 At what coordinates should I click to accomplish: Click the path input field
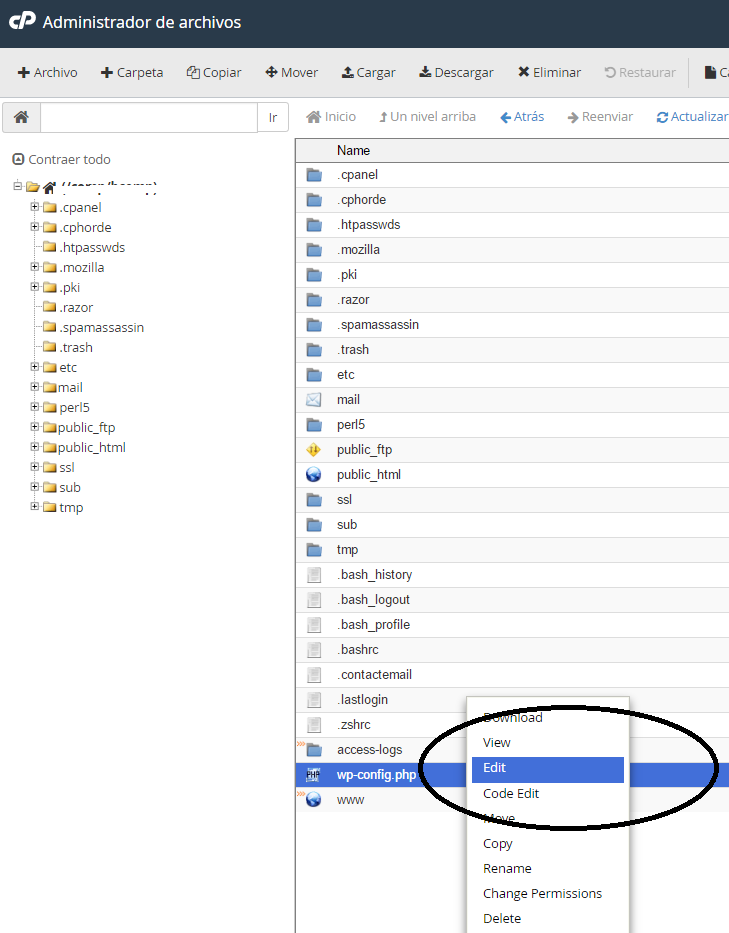[x=149, y=117]
